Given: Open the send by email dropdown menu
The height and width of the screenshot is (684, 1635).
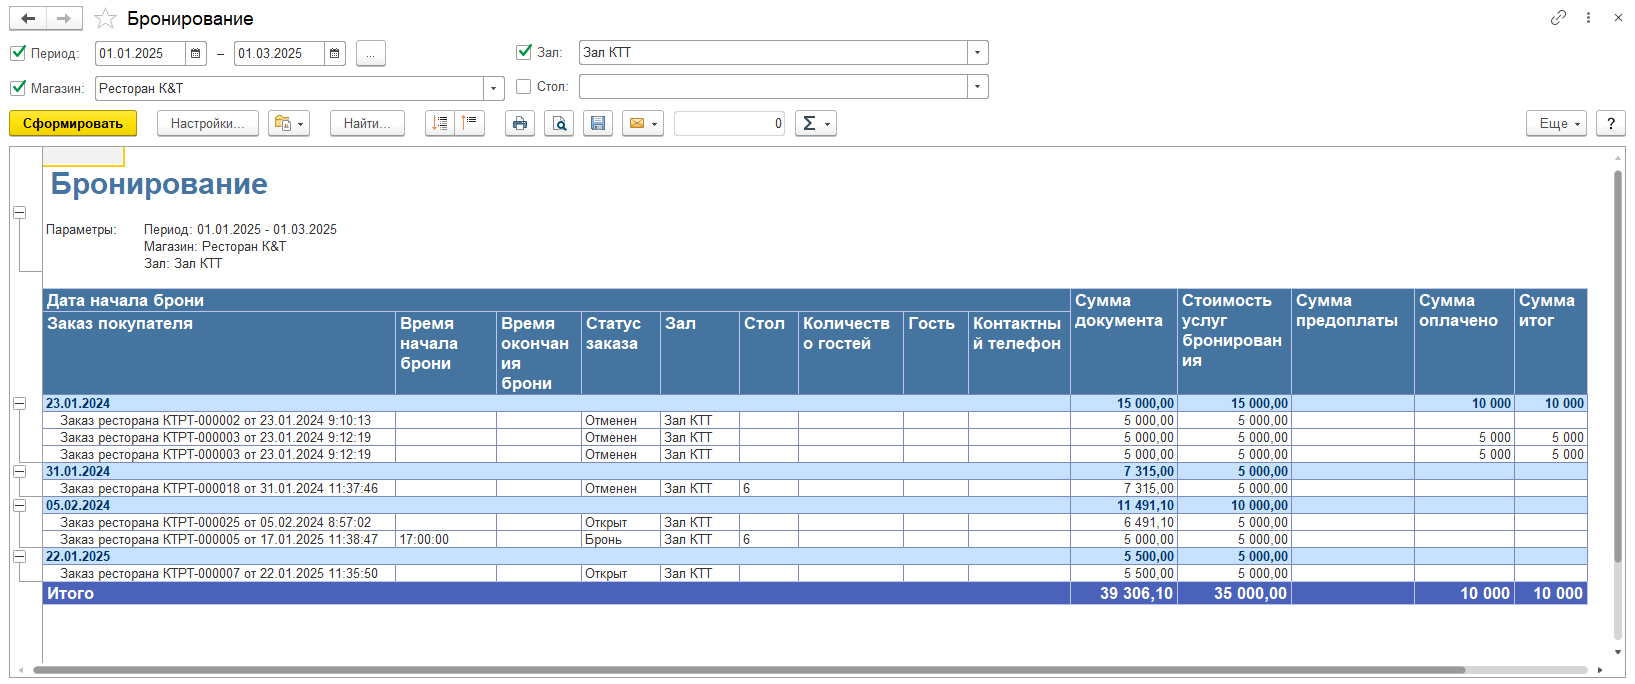Looking at the screenshot, I should pos(643,123).
